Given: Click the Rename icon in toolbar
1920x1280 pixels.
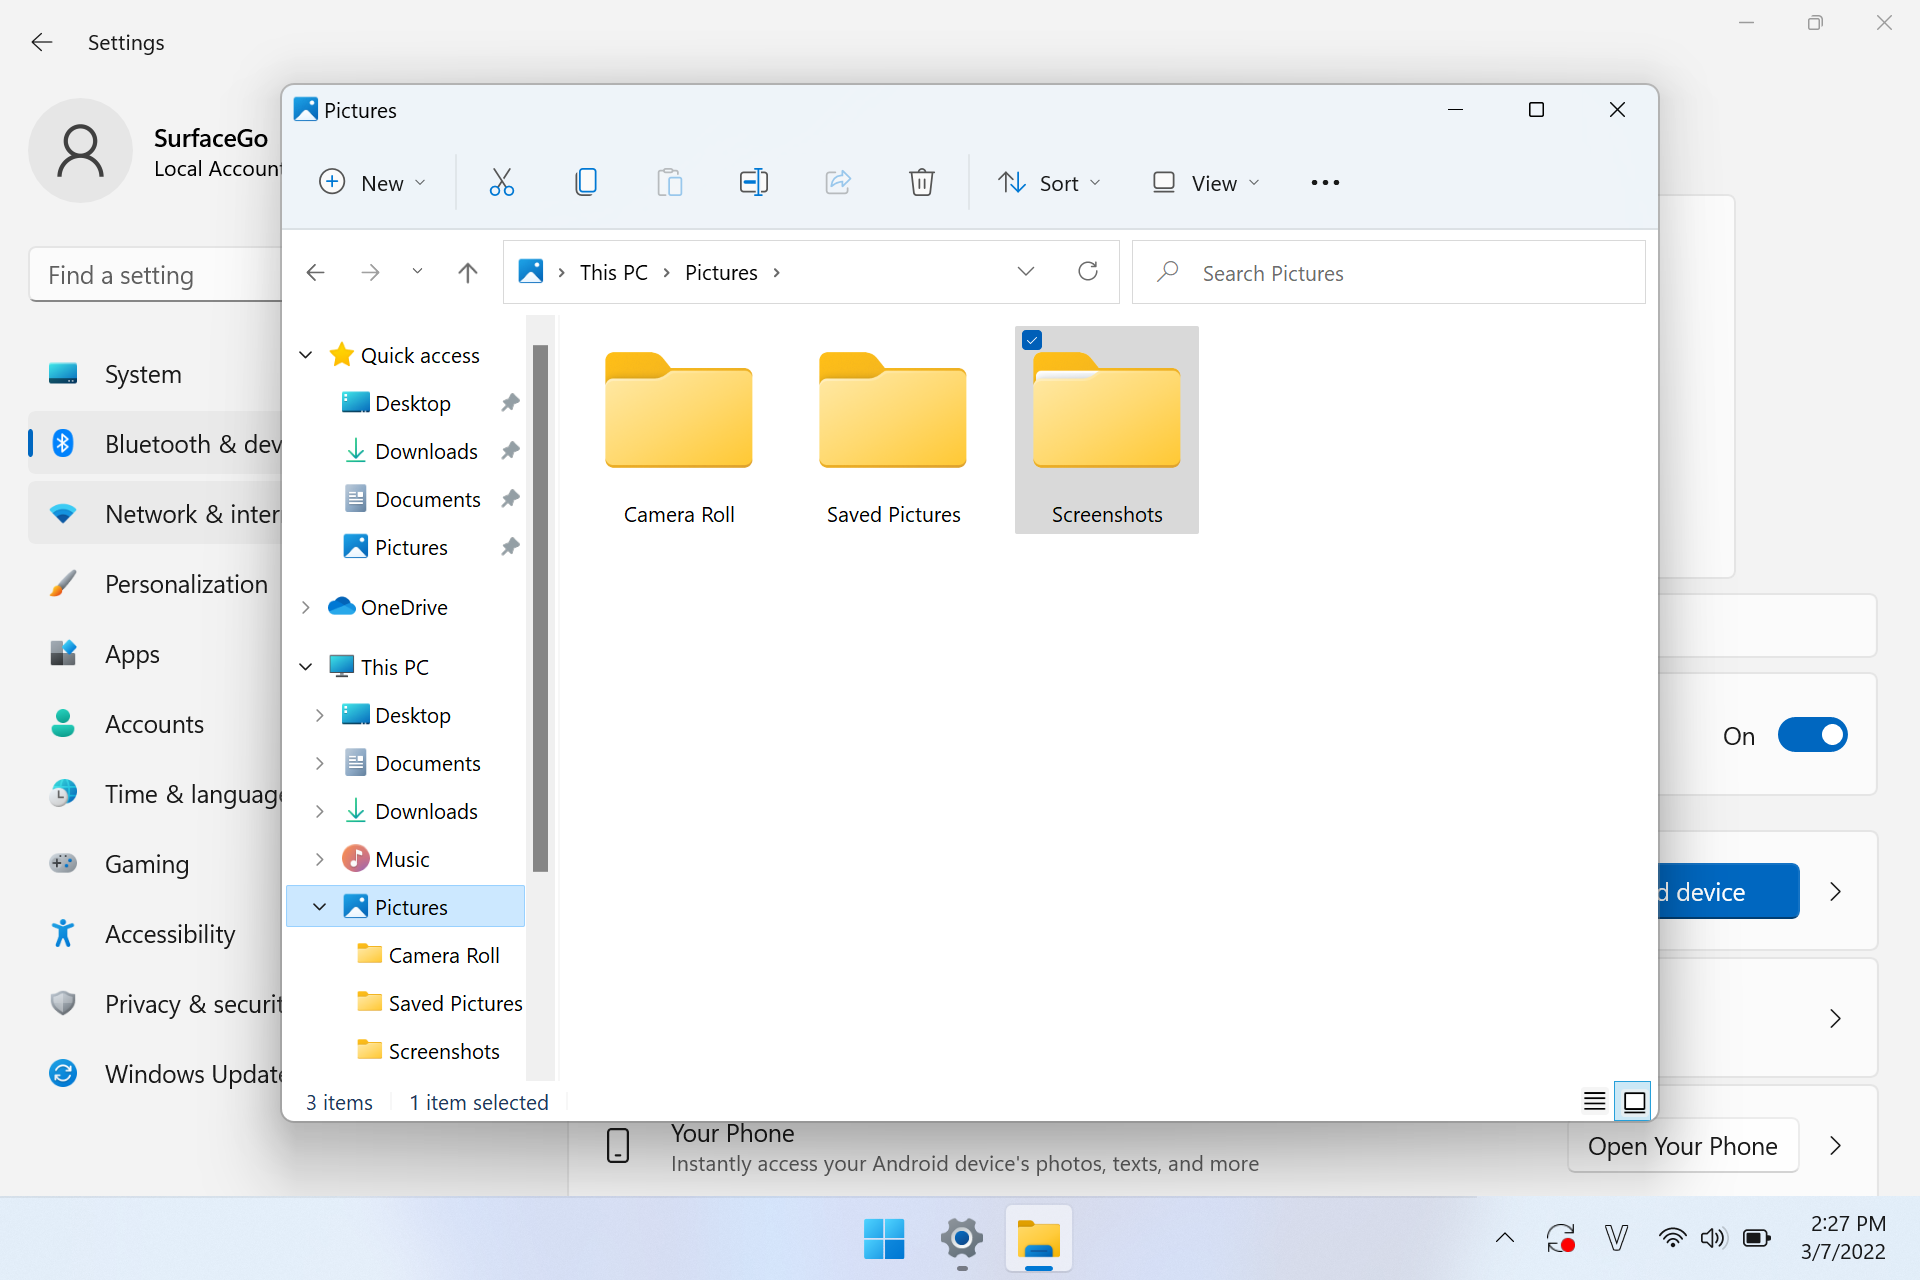Looking at the screenshot, I should tap(753, 182).
